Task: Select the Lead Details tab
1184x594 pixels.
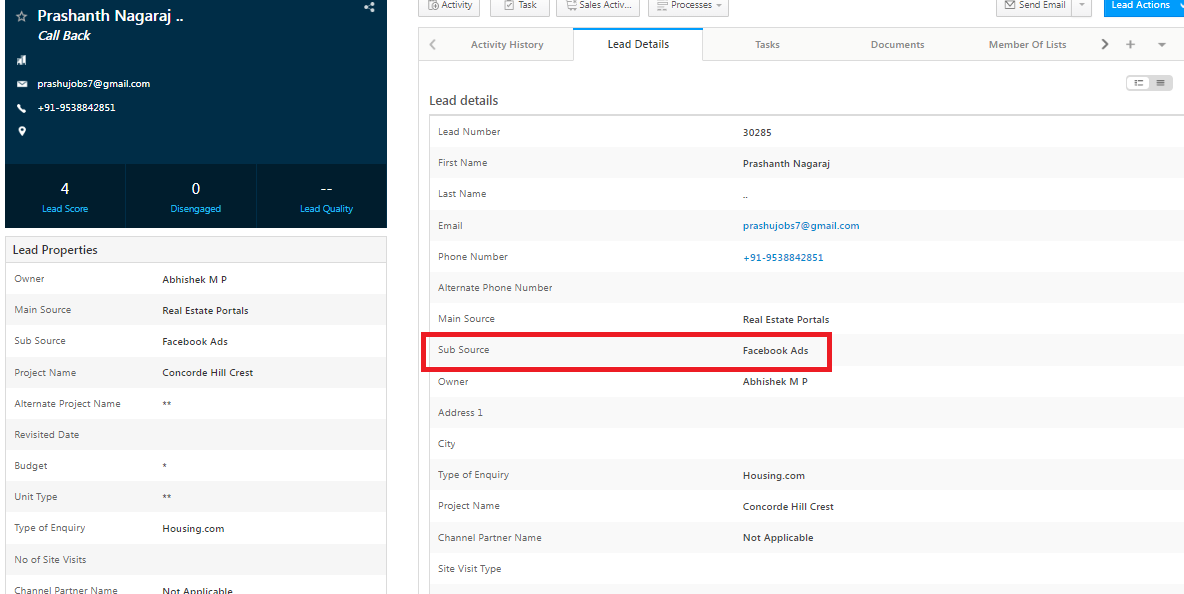Action: (x=638, y=45)
